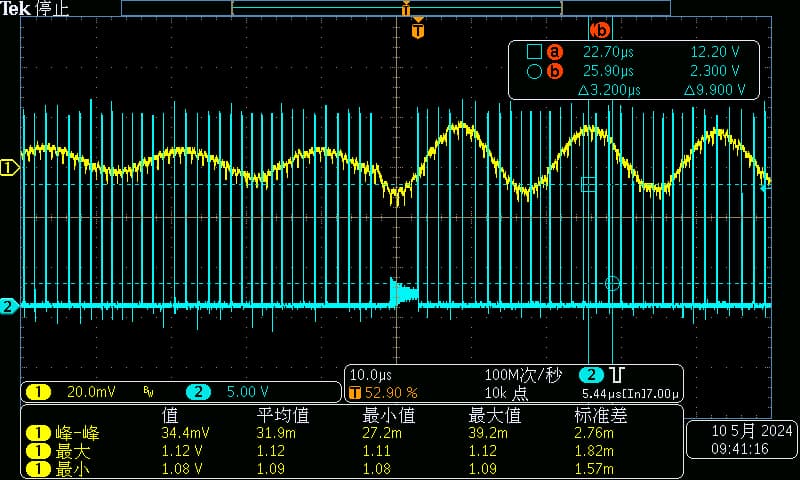Click the waveform overview bar at top
The width and height of the screenshot is (800, 480).
[x=396, y=8]
